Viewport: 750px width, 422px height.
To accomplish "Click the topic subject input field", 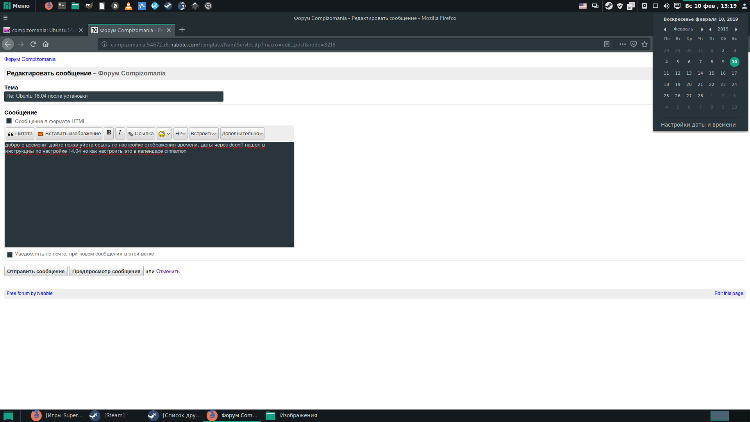I will (x=114, y=96).
